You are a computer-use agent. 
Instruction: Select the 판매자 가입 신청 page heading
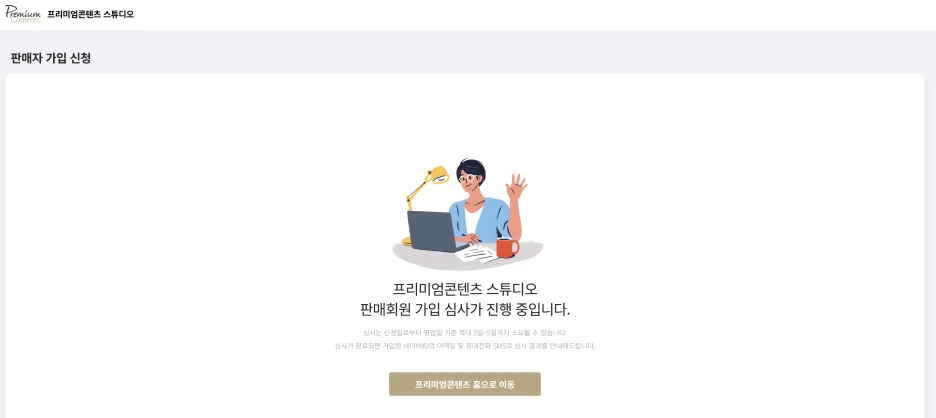(51, 59)
